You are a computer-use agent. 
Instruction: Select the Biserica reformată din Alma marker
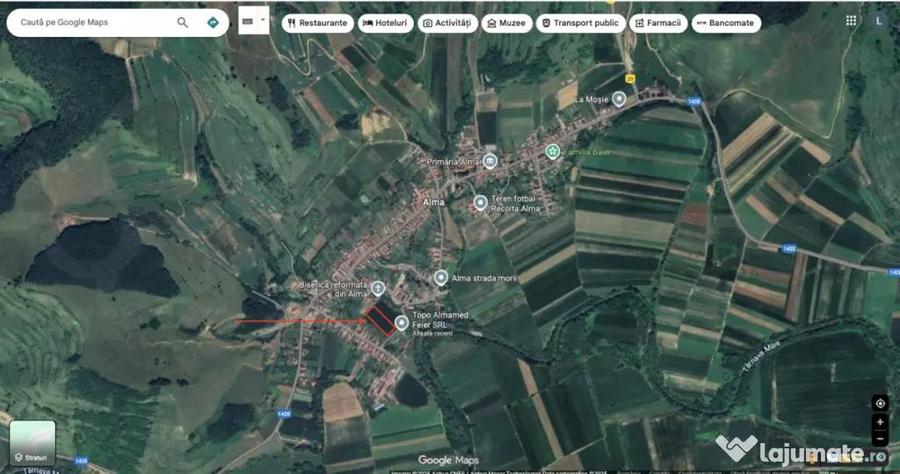(378, 287)
